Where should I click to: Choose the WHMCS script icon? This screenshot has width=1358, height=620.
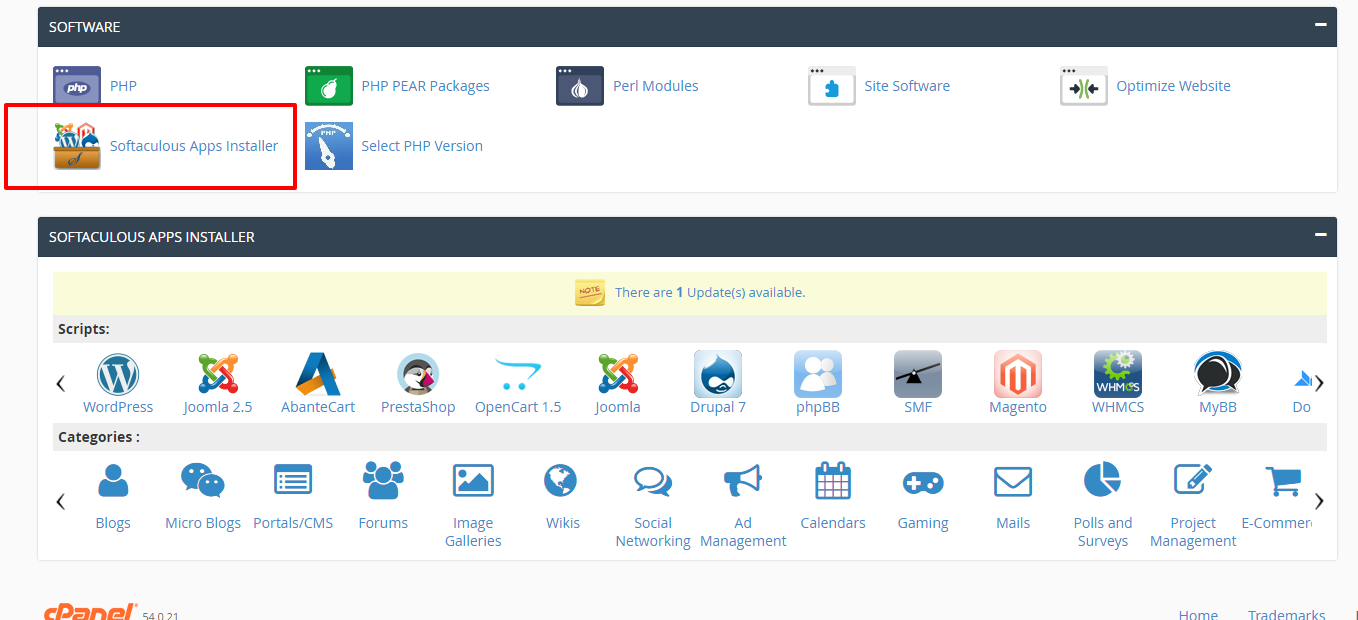point(1118,375)
